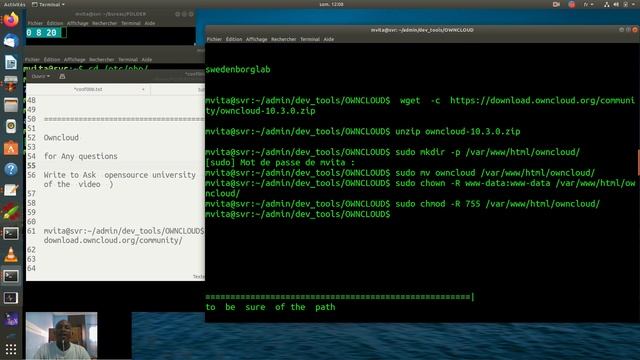
Task: Open the fr keyboard layout dropdown
Action: [588, 4]
